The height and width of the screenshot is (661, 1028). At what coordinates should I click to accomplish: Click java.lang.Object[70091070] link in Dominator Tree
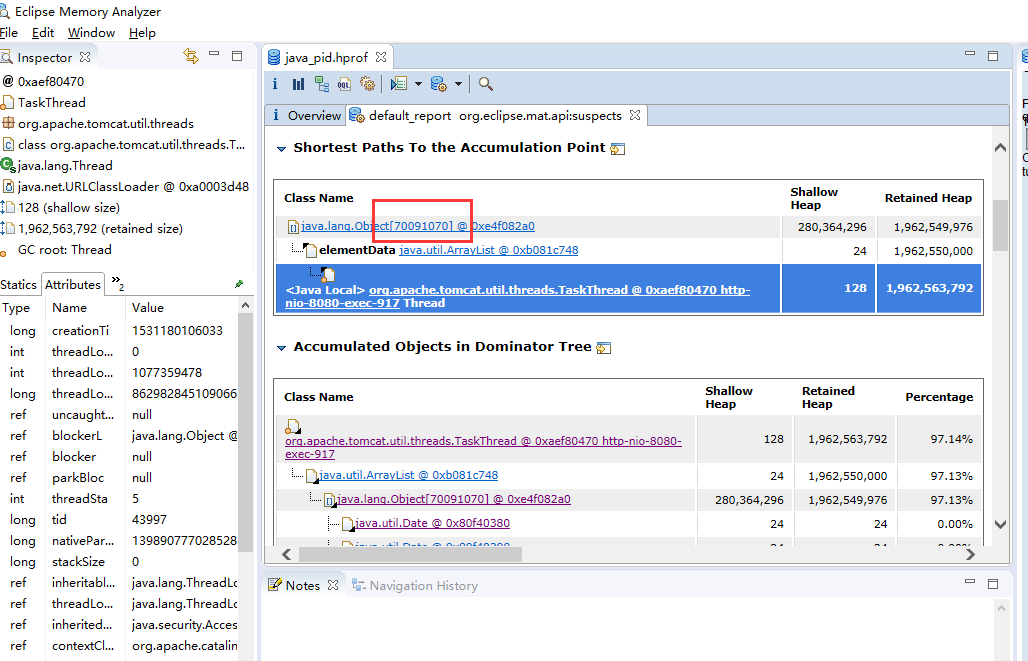(454, 499)
